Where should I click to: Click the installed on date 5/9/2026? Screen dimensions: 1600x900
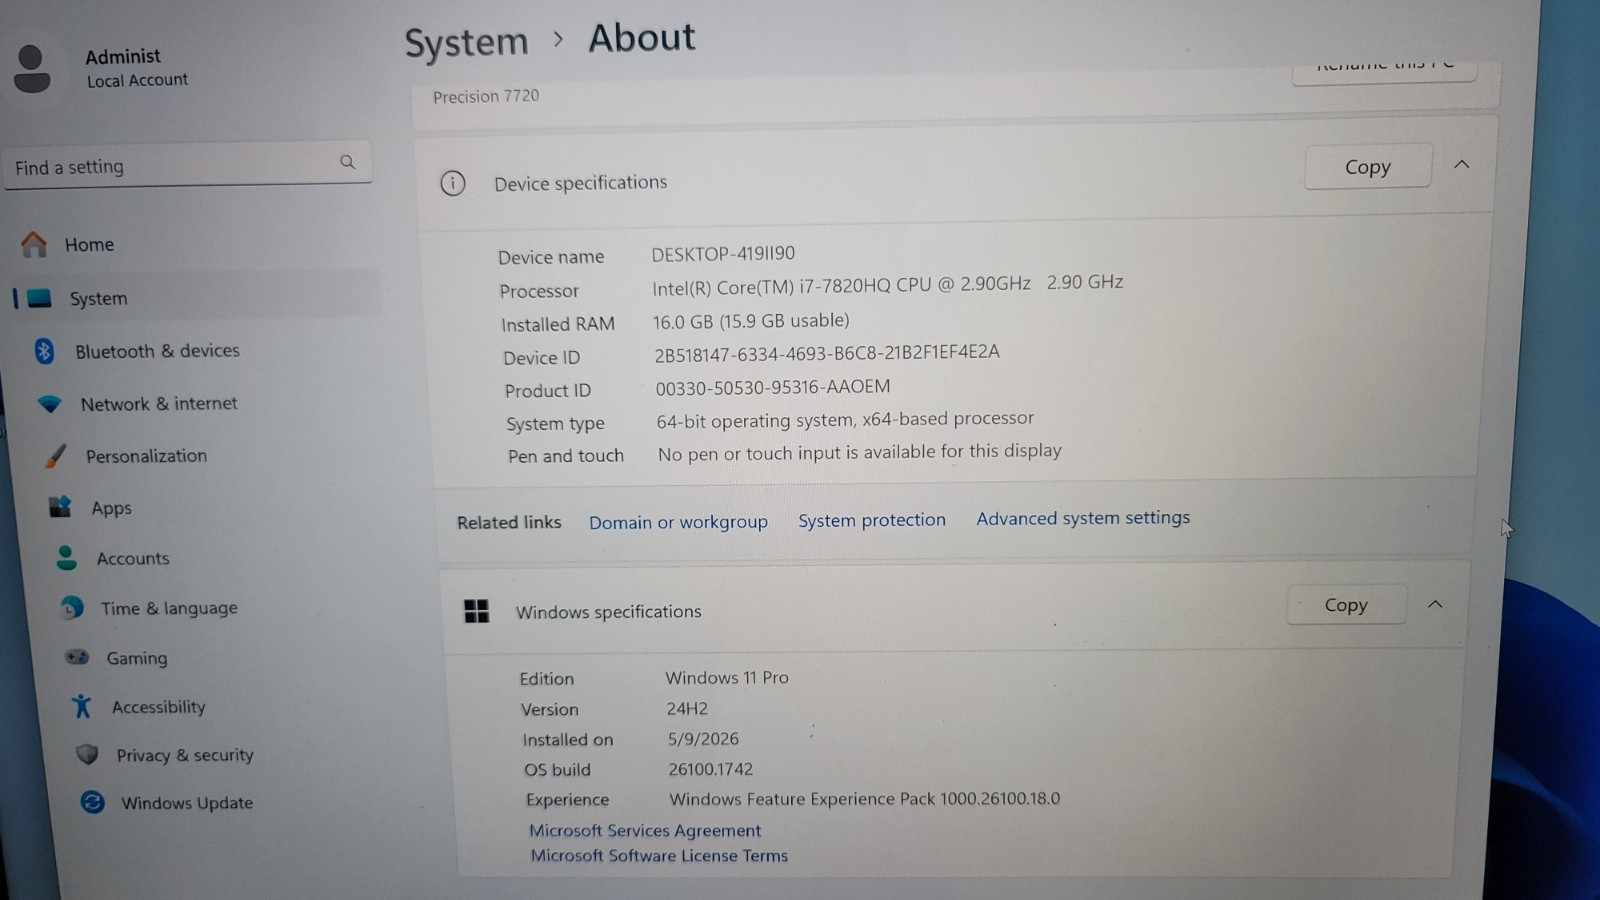click(703, 739)
